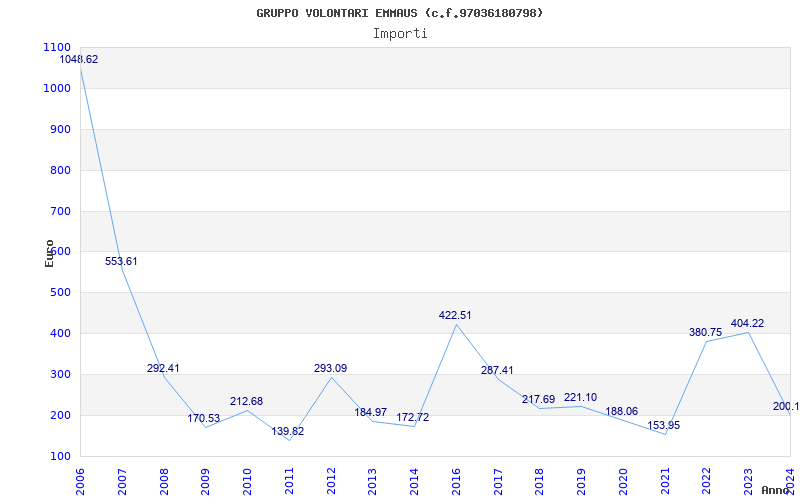This screenshot has height=500, width=800.
Task: Click the 292.41 value label
Action: coord(163,368)
